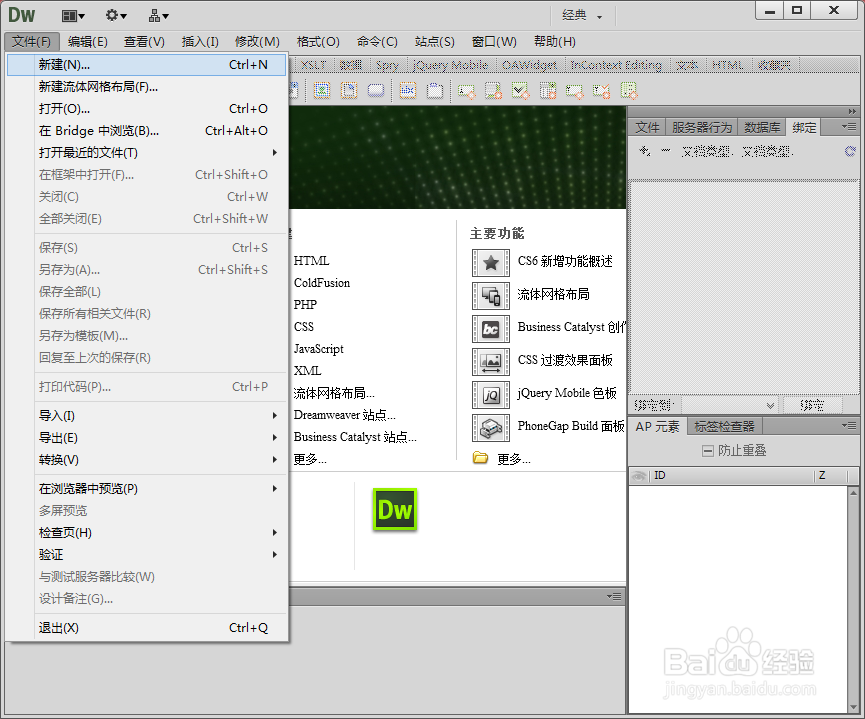This screenshot has width=865, height=719.
Task: Insert Spry validation textarea
Action: pyautogui.click(x=493, y=91)
